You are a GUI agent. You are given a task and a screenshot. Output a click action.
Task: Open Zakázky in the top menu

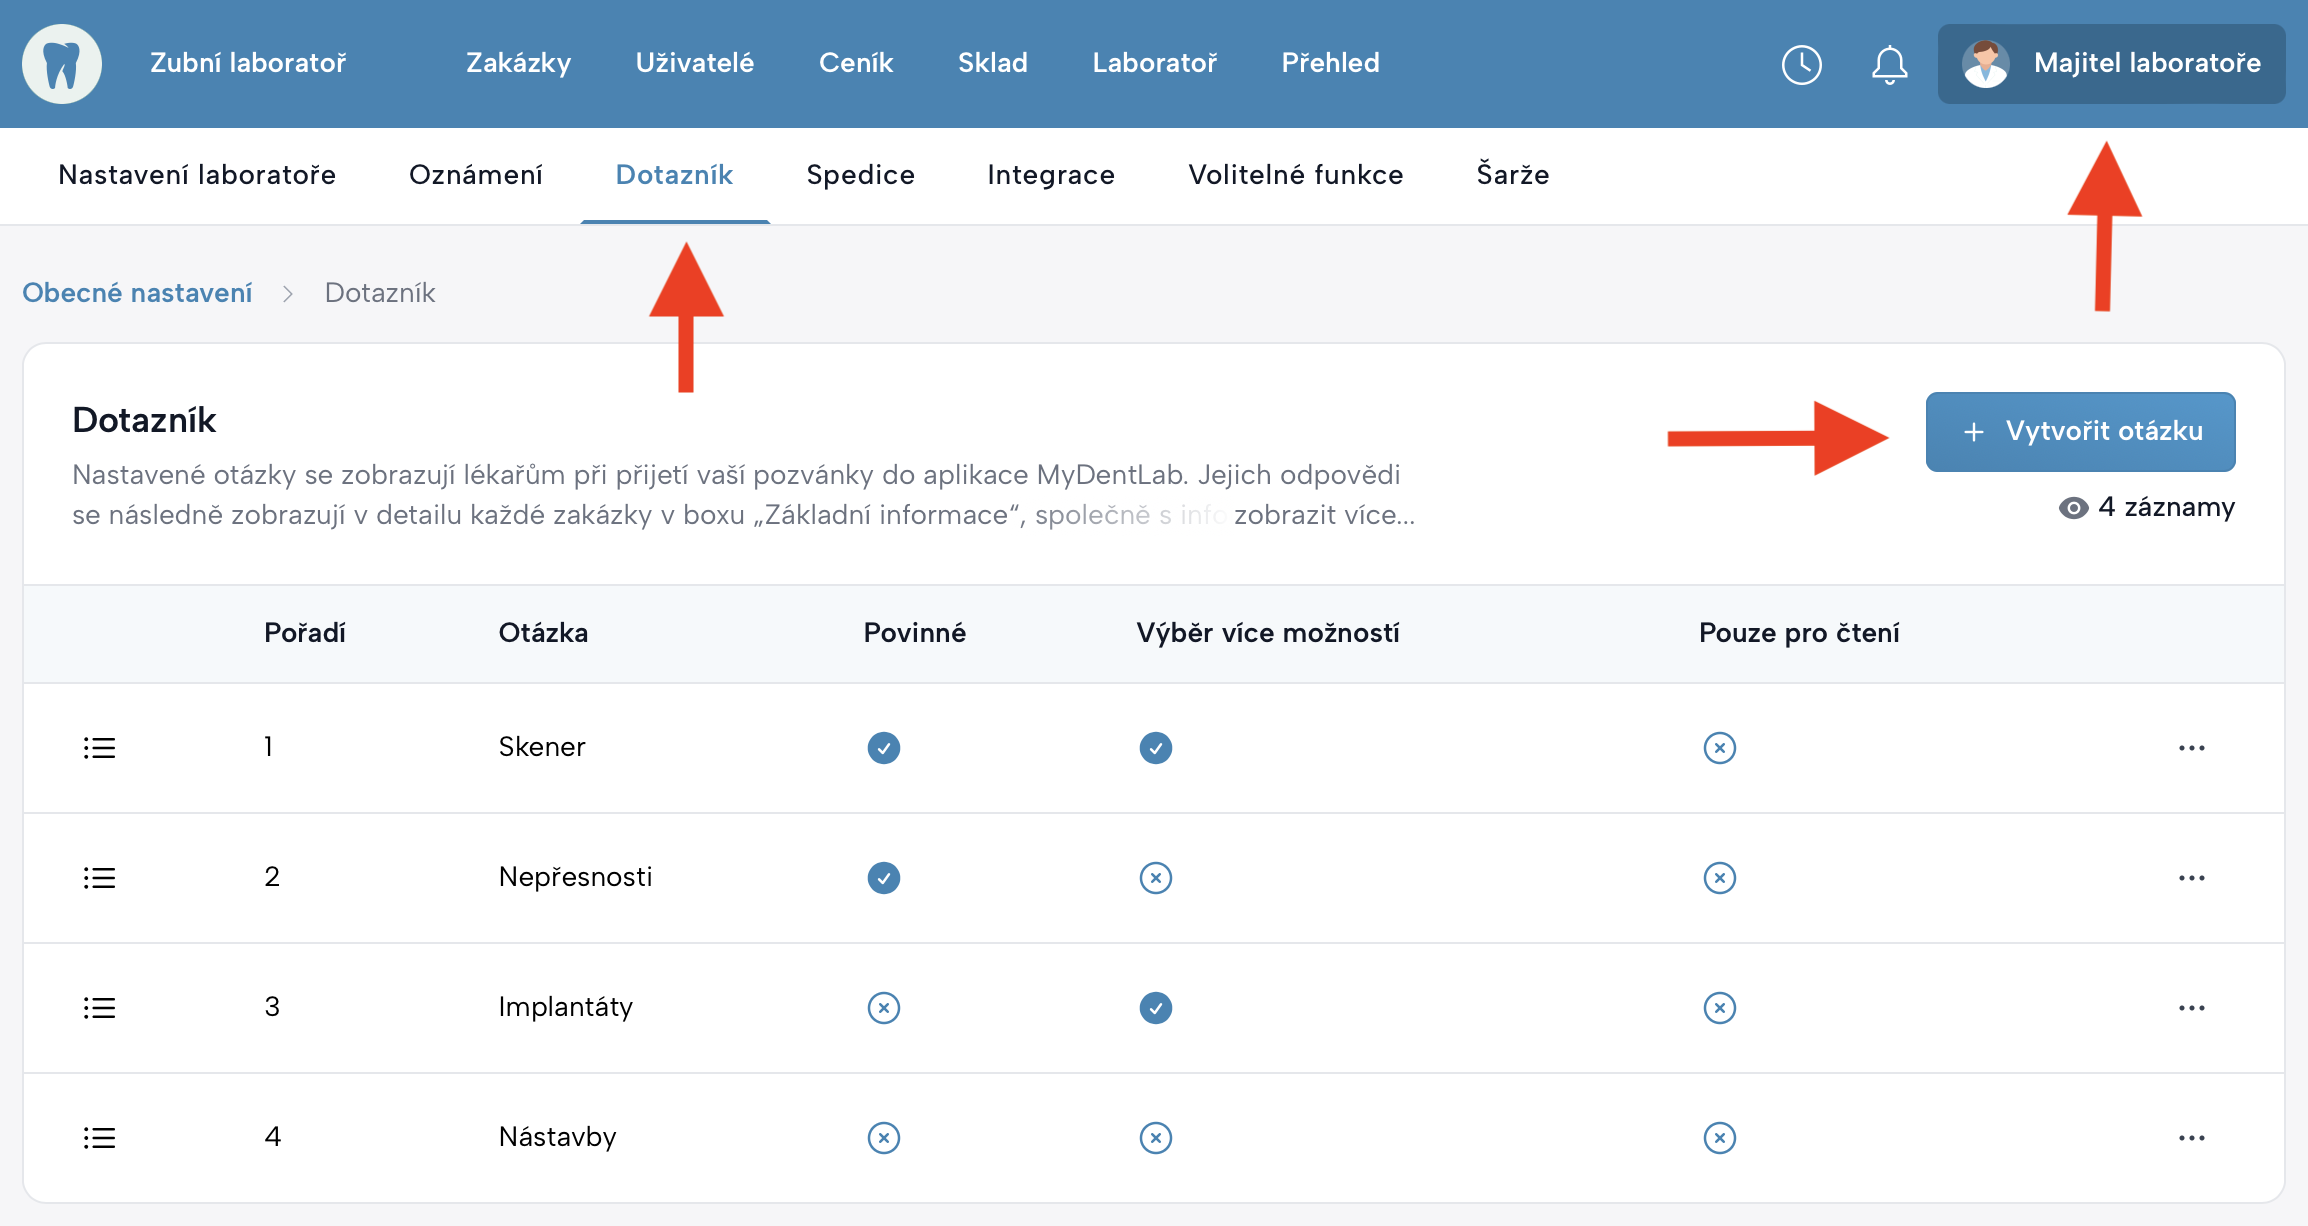tap(518, 63)
